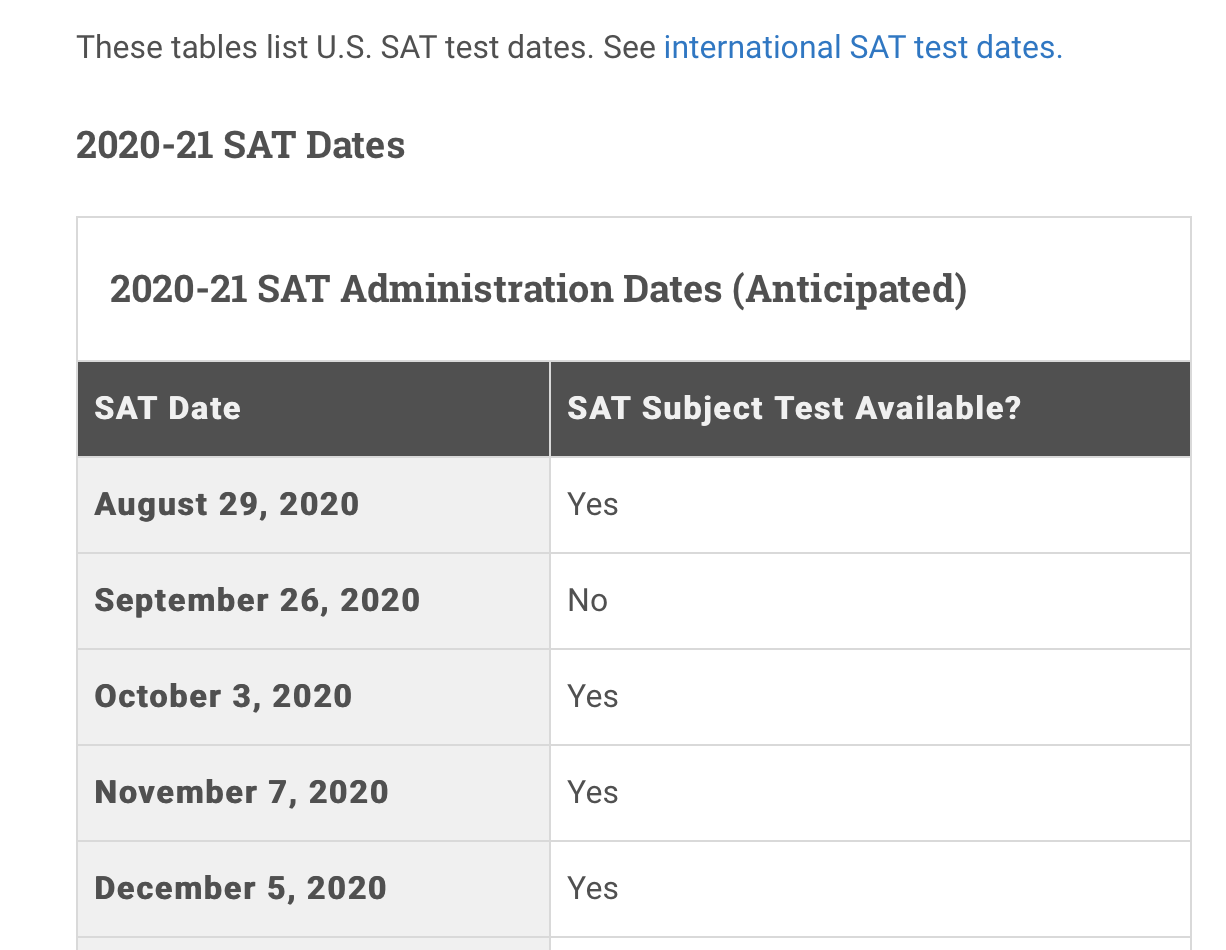The width and height of the screenshot is (1226, 950).
Task: Click the 'Yes' cell in the August 29 row
Action: pos(870,505)
